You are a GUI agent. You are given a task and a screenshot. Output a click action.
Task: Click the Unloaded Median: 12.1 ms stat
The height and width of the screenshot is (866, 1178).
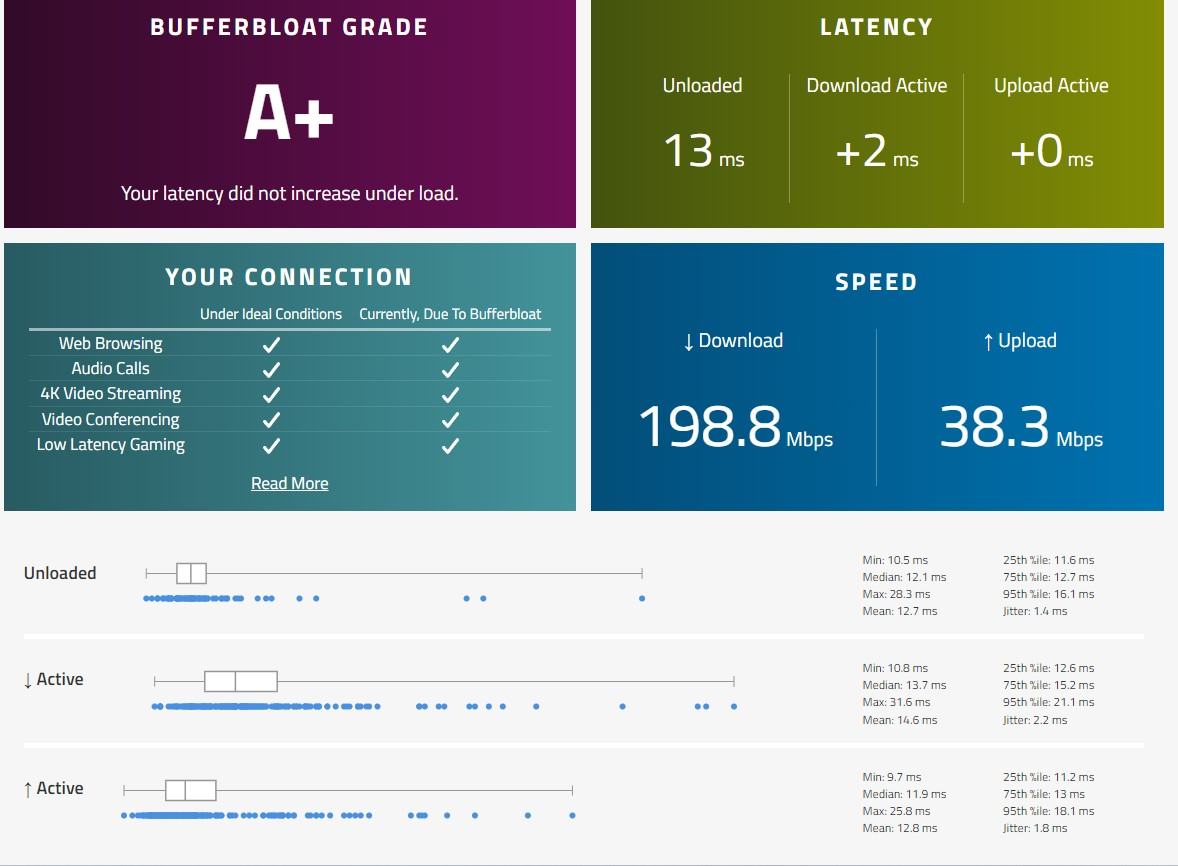tap(905, 577)
